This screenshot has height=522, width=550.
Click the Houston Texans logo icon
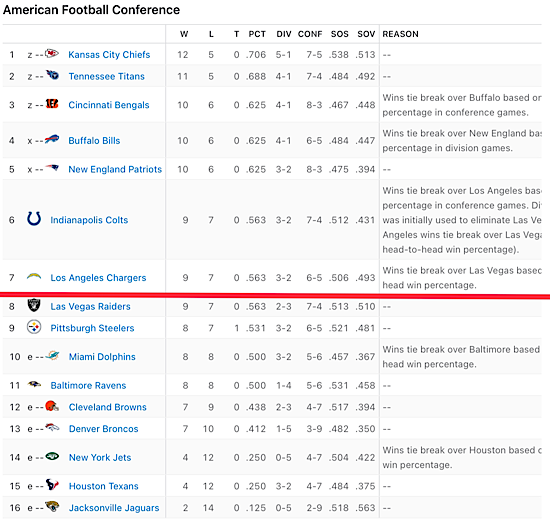pyautogui.click(x=52, y=485)
